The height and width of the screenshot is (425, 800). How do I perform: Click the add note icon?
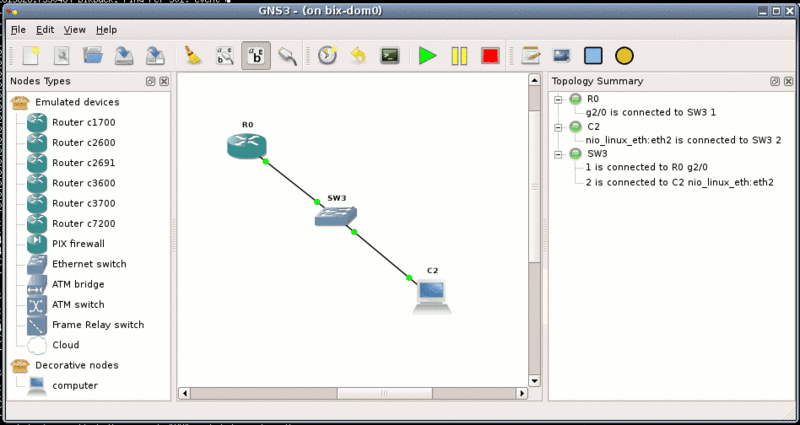(x=531, y=56)
